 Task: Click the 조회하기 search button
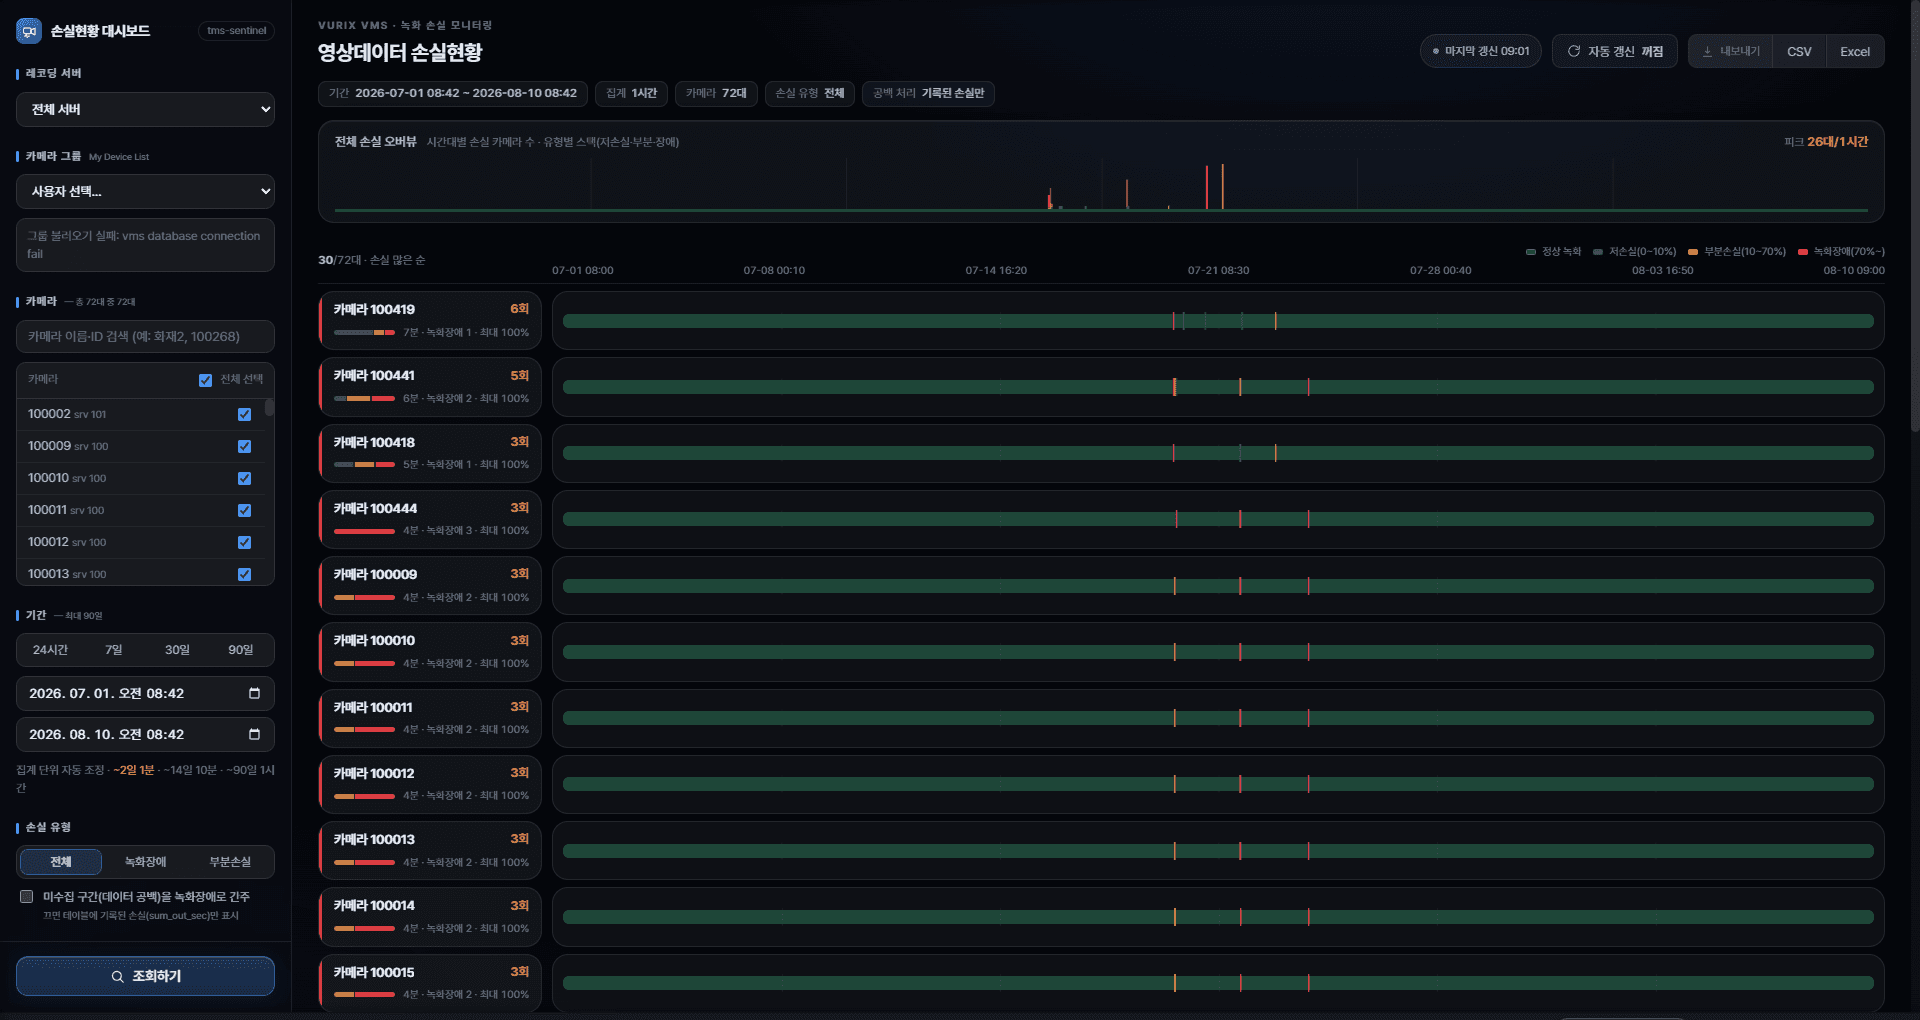[145, 976]
